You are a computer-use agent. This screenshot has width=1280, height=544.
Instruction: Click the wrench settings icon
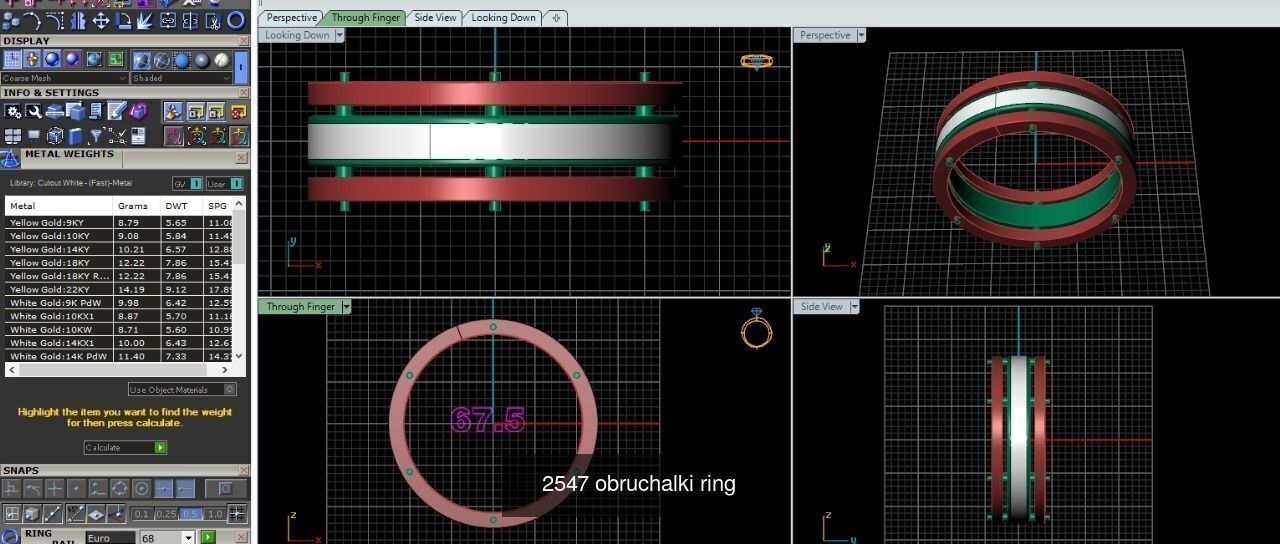[34, 111]
